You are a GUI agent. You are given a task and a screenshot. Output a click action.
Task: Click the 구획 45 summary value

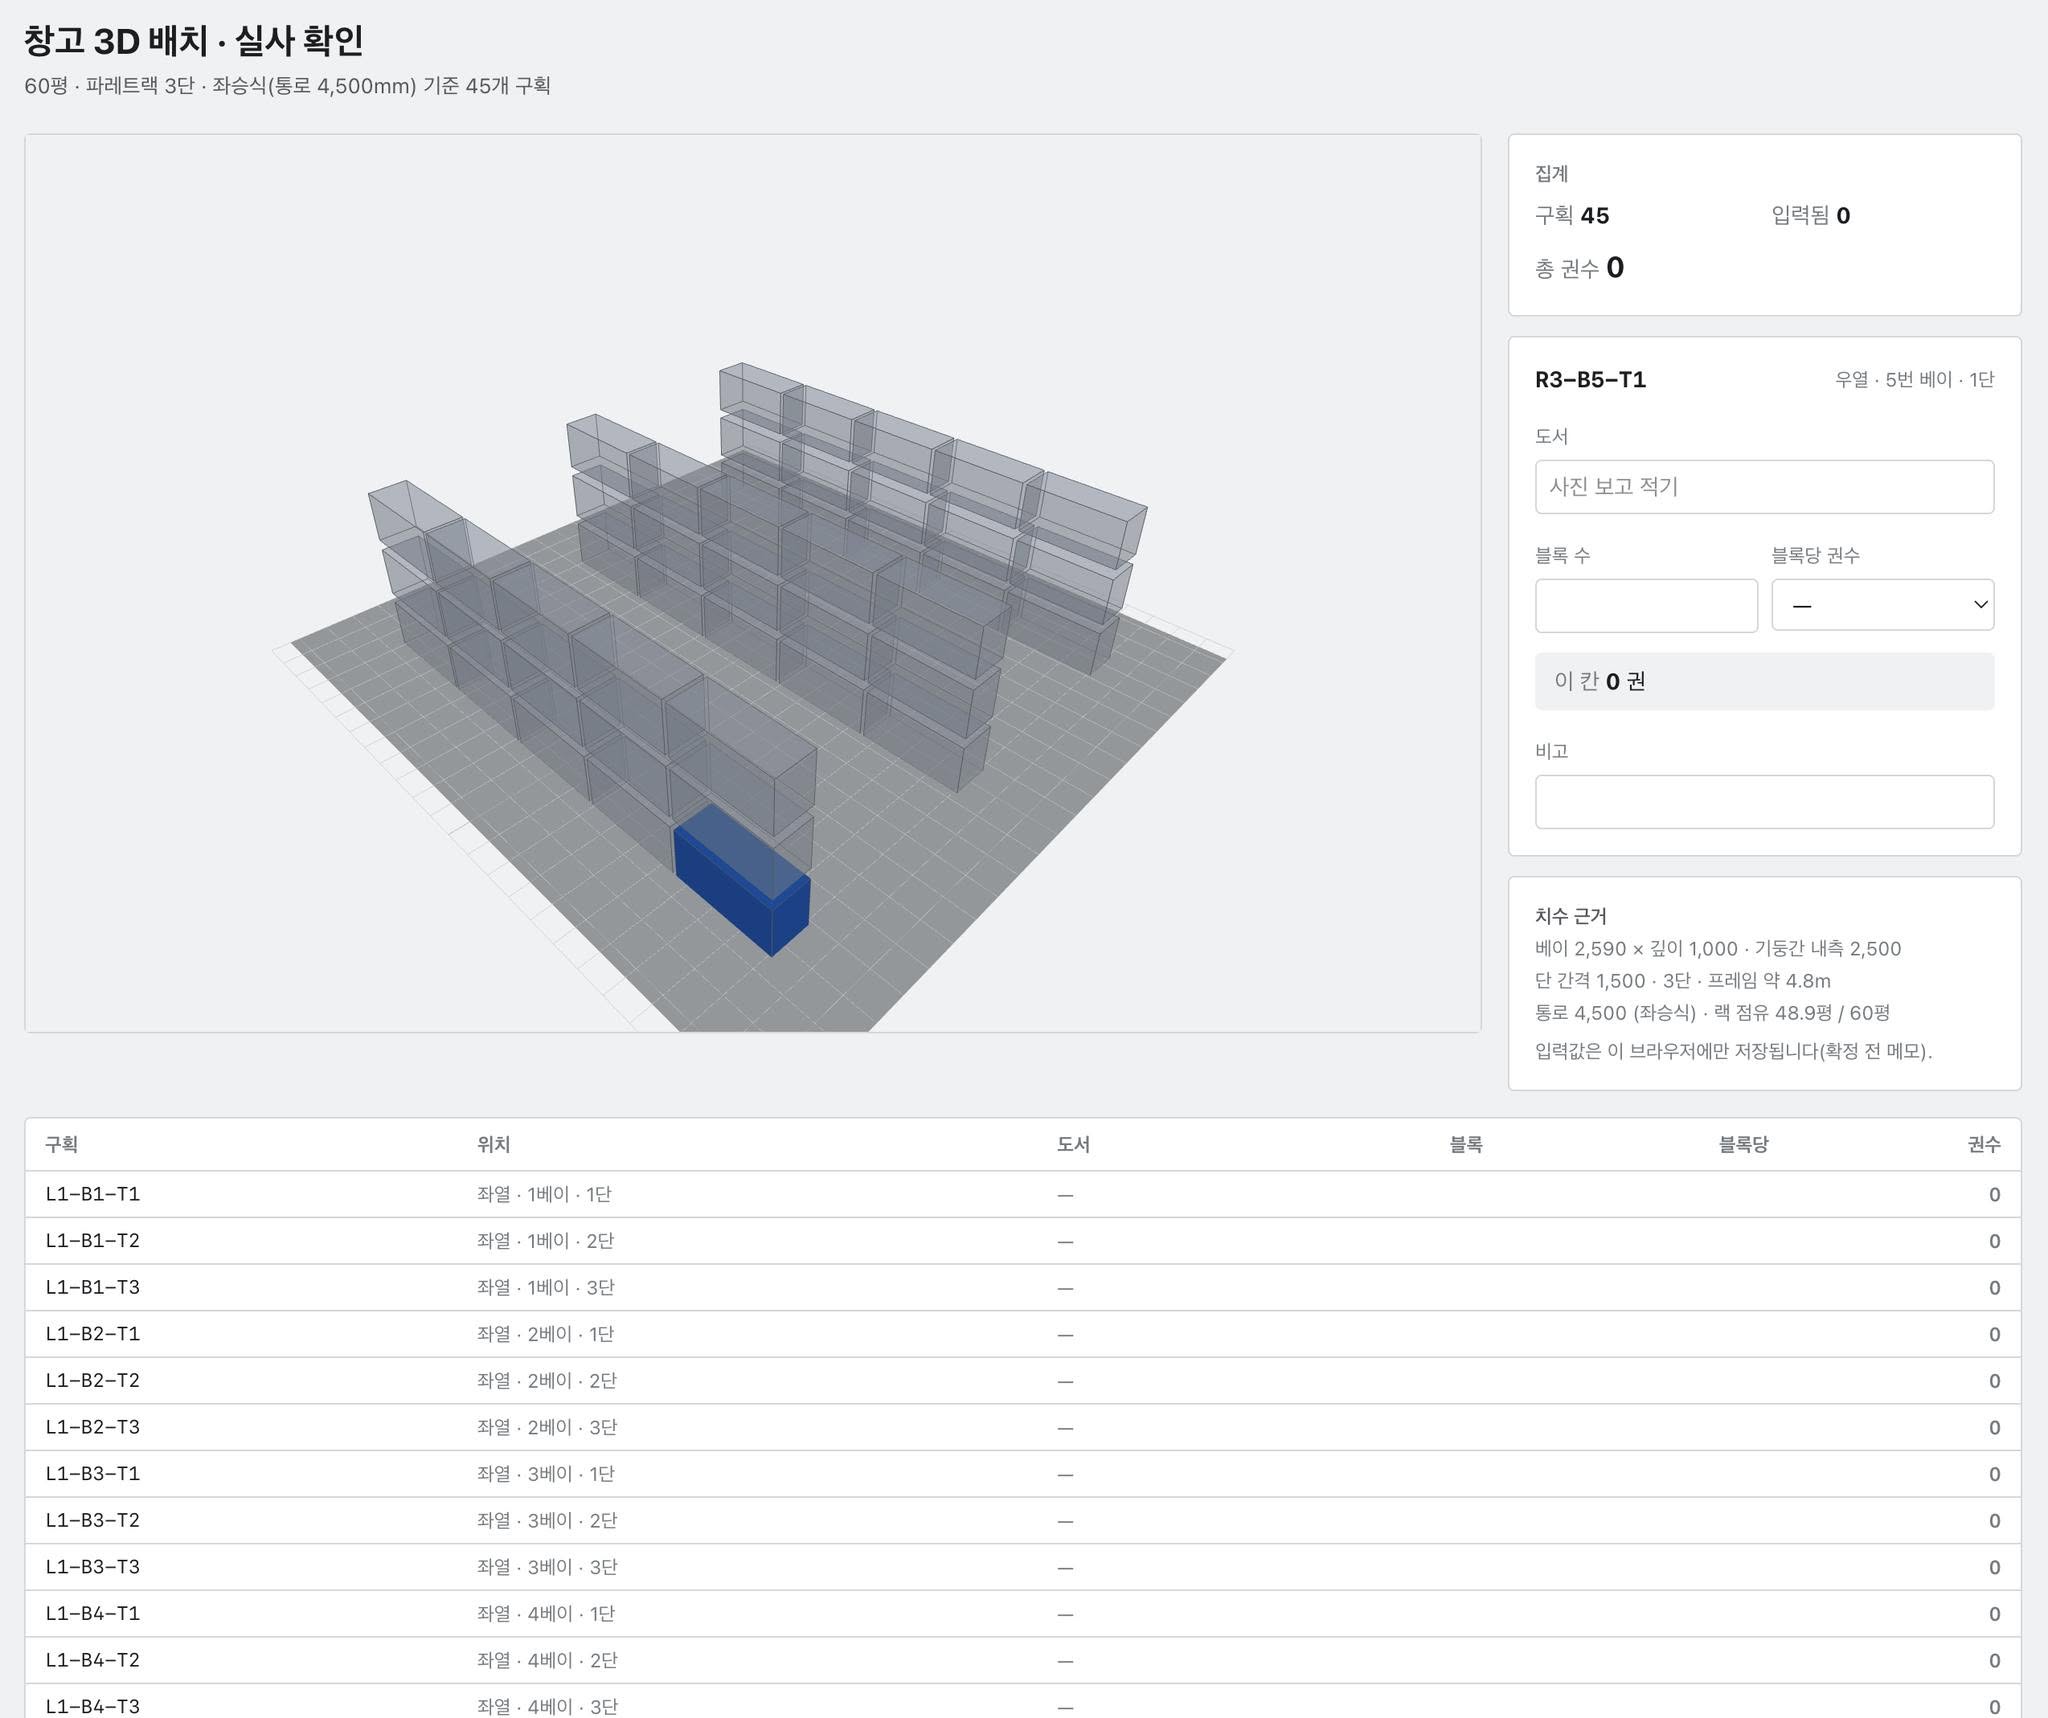click(1572, 216)
